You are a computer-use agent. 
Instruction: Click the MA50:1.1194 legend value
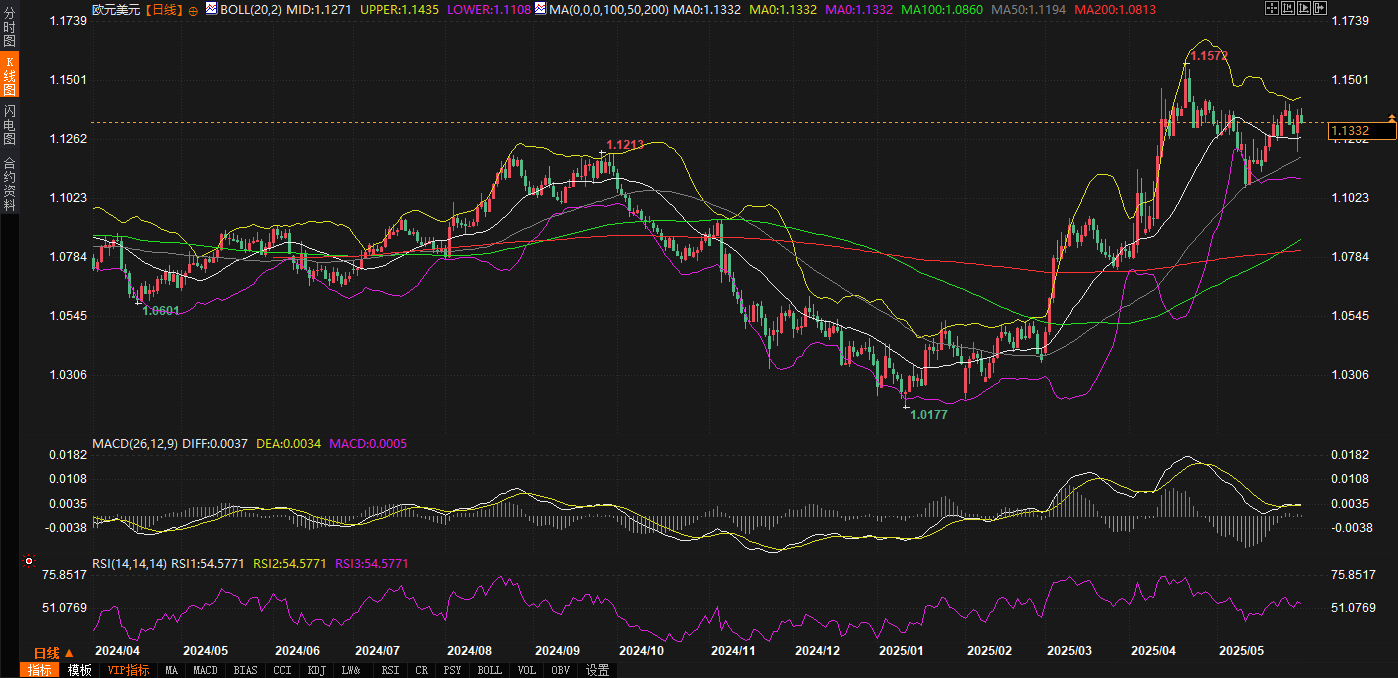click(x=1029, y=9)
